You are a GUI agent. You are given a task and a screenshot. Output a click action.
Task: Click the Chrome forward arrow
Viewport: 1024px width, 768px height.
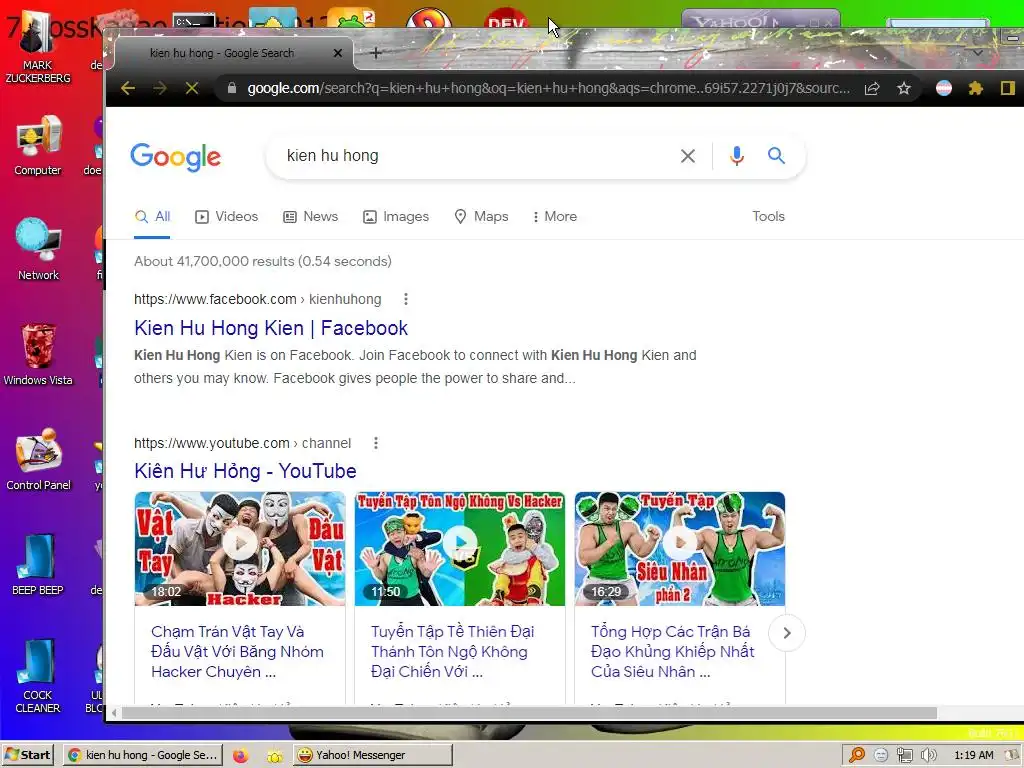[x=160, y=88]
